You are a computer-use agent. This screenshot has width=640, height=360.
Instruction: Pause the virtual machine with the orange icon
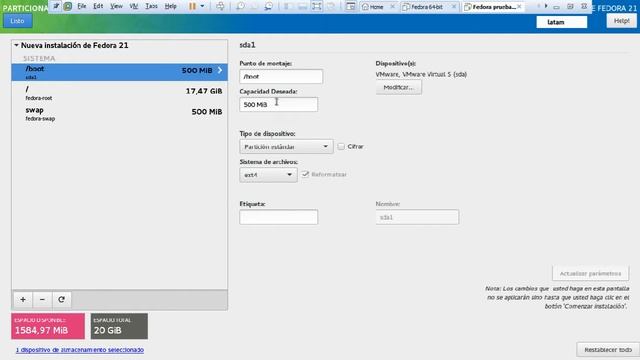click(x=192, y=6)
